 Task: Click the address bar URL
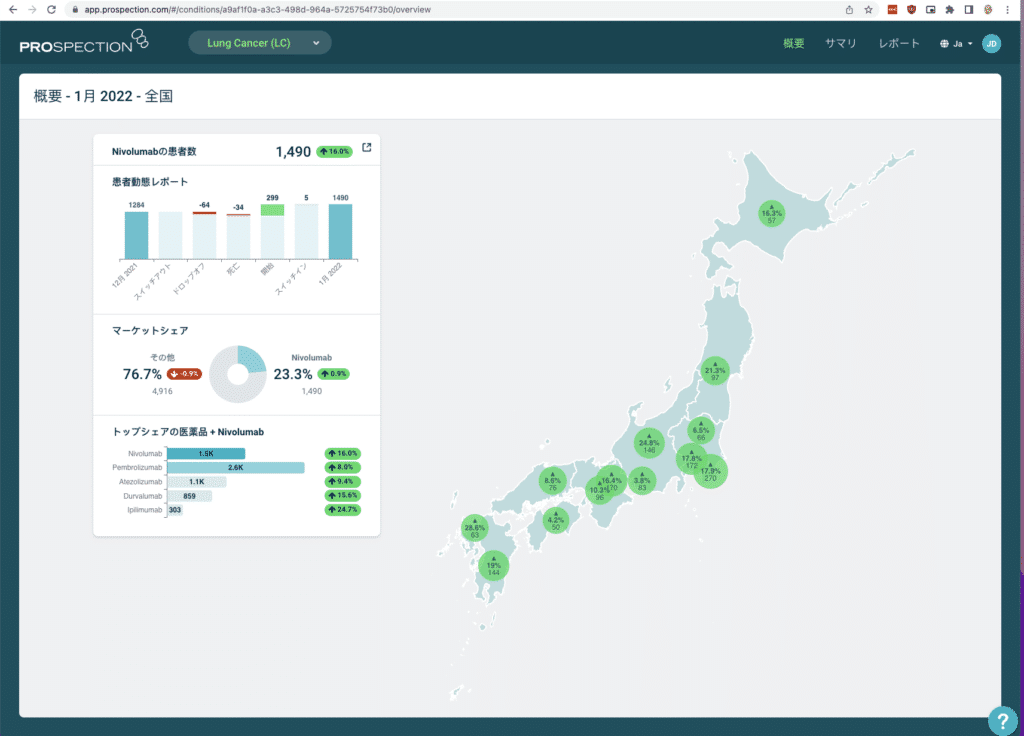pyautogui.click(x=257, y=10)
